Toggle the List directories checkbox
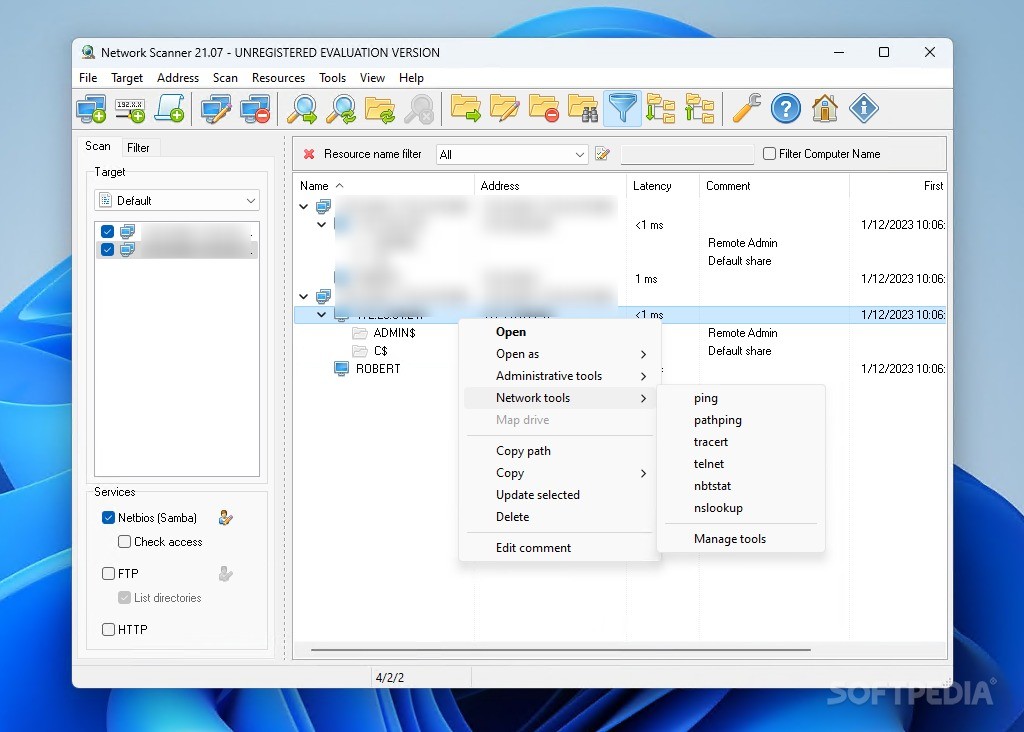This screenshot has width=1024, height=732. click(x=124, y=597)
